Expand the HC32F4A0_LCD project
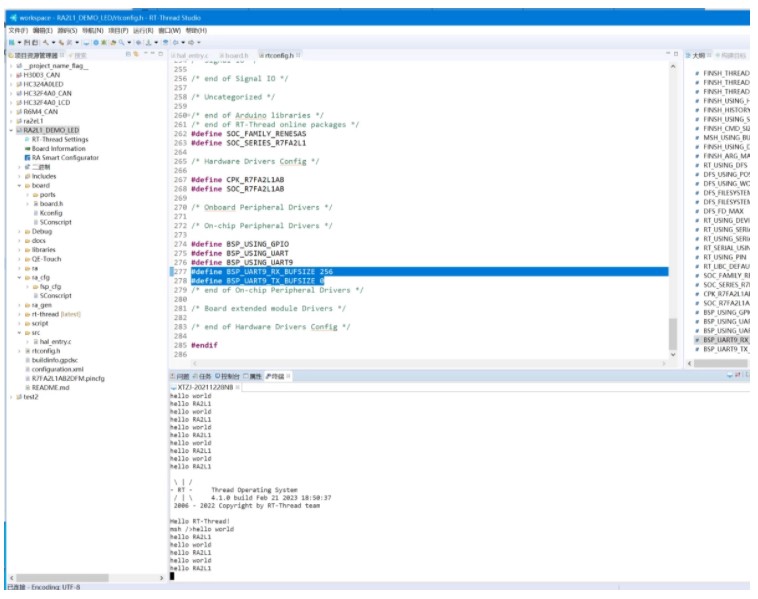 coord(11,103)
